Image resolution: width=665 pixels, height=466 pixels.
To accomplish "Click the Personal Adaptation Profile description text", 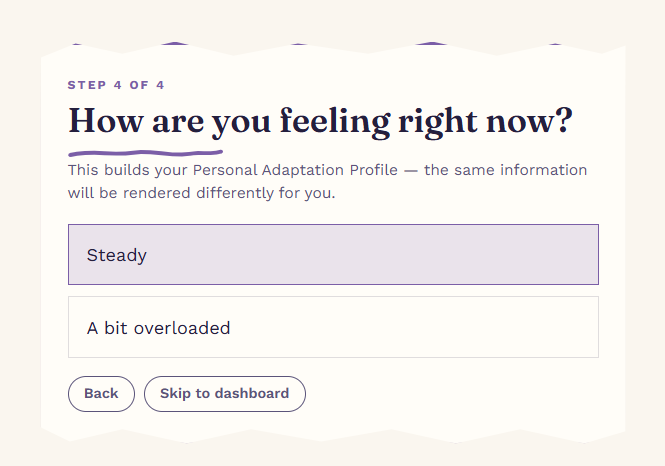I will click(327, 181).
